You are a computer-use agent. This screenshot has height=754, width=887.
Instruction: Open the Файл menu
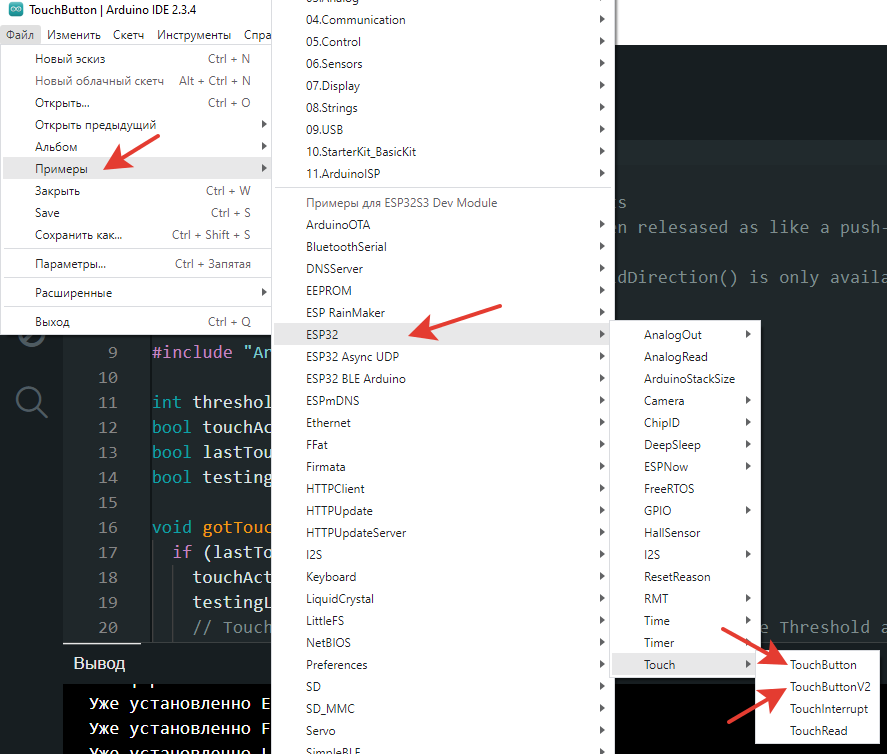pos(20,35)
